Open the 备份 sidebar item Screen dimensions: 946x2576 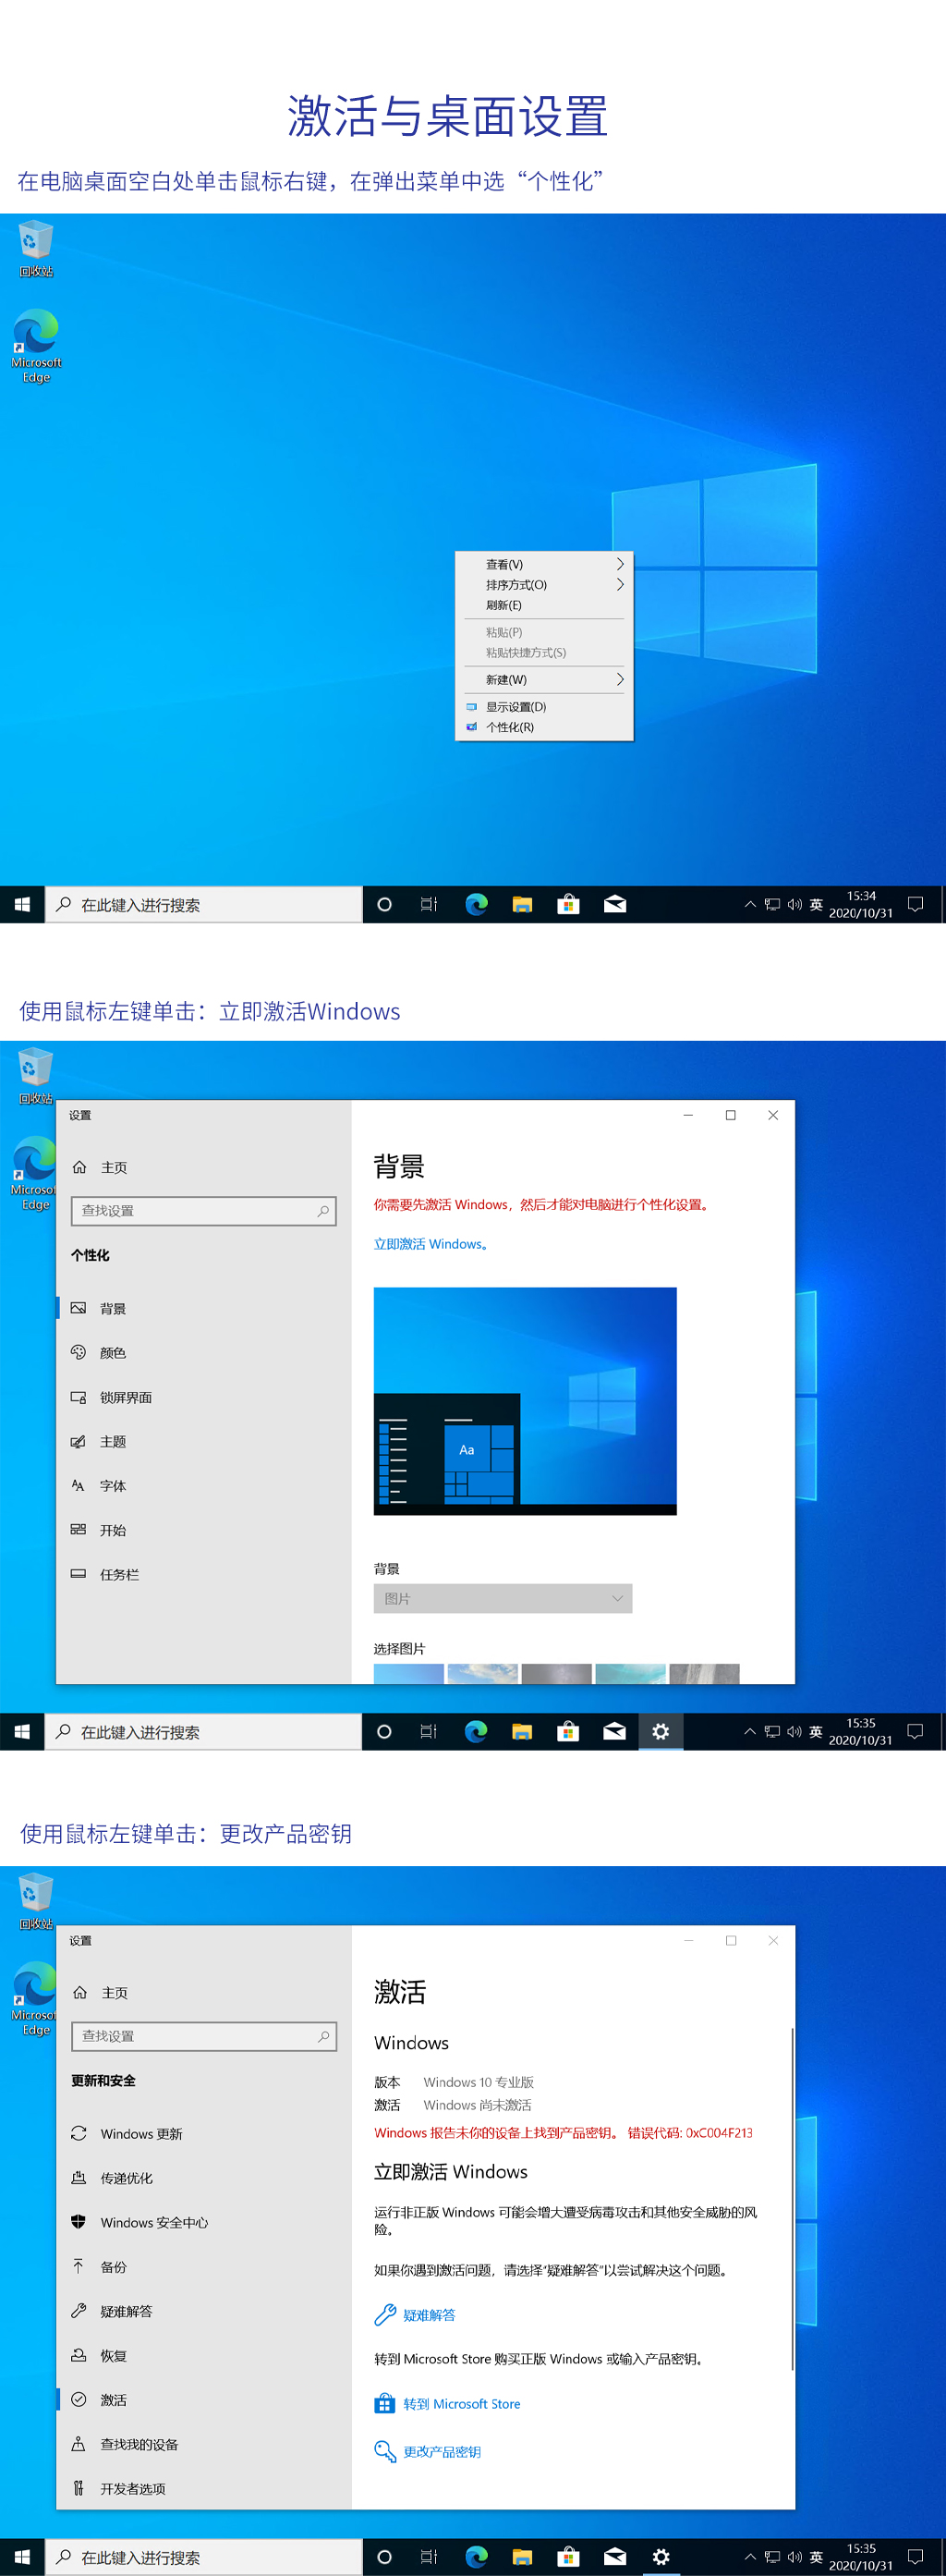click(204, 2267)
